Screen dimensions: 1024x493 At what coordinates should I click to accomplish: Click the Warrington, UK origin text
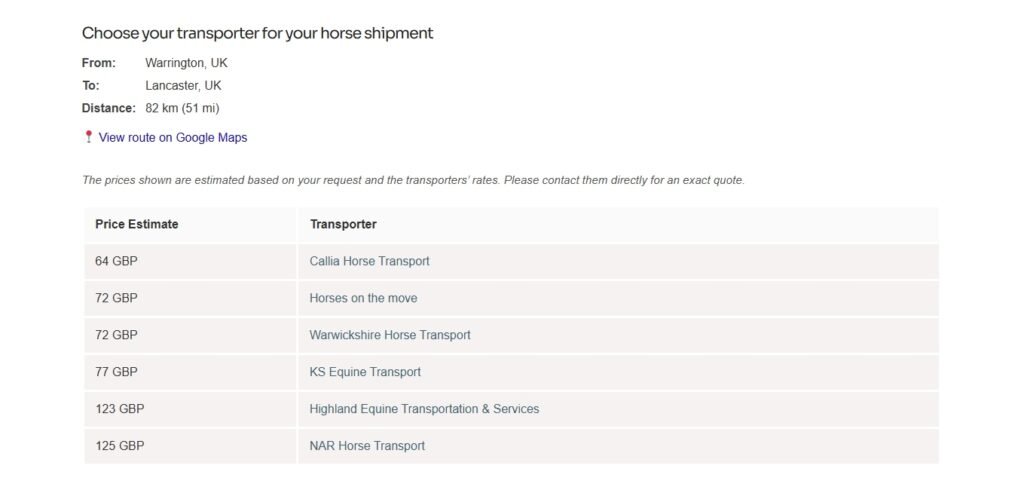tap(187, 63)
